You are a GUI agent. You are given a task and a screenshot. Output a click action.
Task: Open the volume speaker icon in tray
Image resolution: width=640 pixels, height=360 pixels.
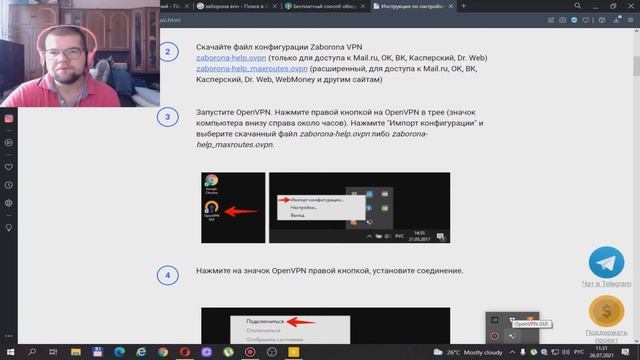(x=566, y=352)
